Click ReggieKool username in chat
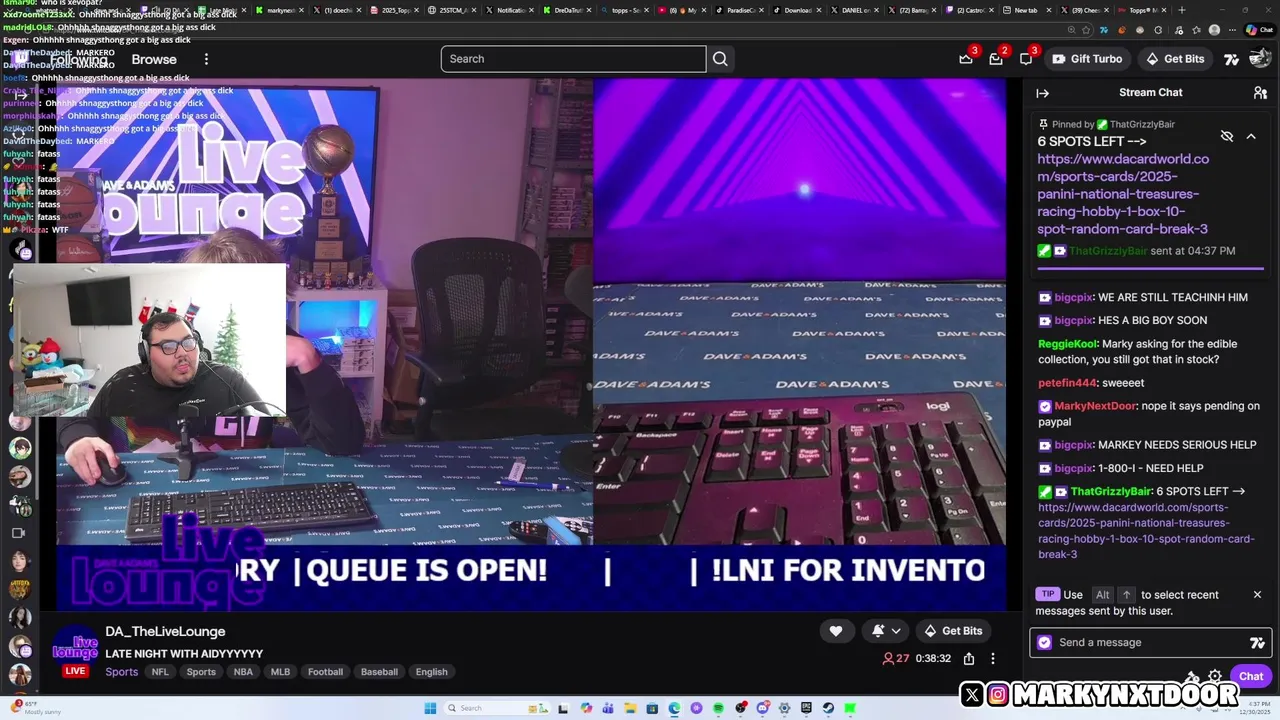 pyautogui.click(x=1068, y=344)
